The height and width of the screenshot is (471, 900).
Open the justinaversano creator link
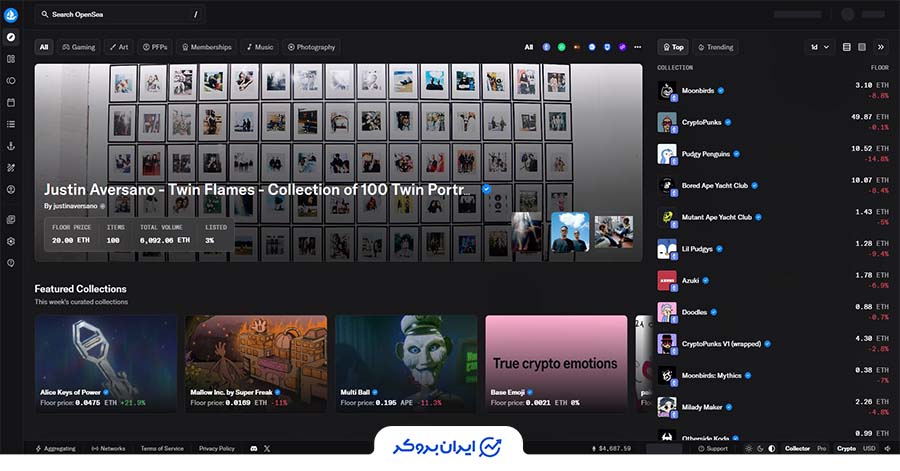tap(75, 205)
